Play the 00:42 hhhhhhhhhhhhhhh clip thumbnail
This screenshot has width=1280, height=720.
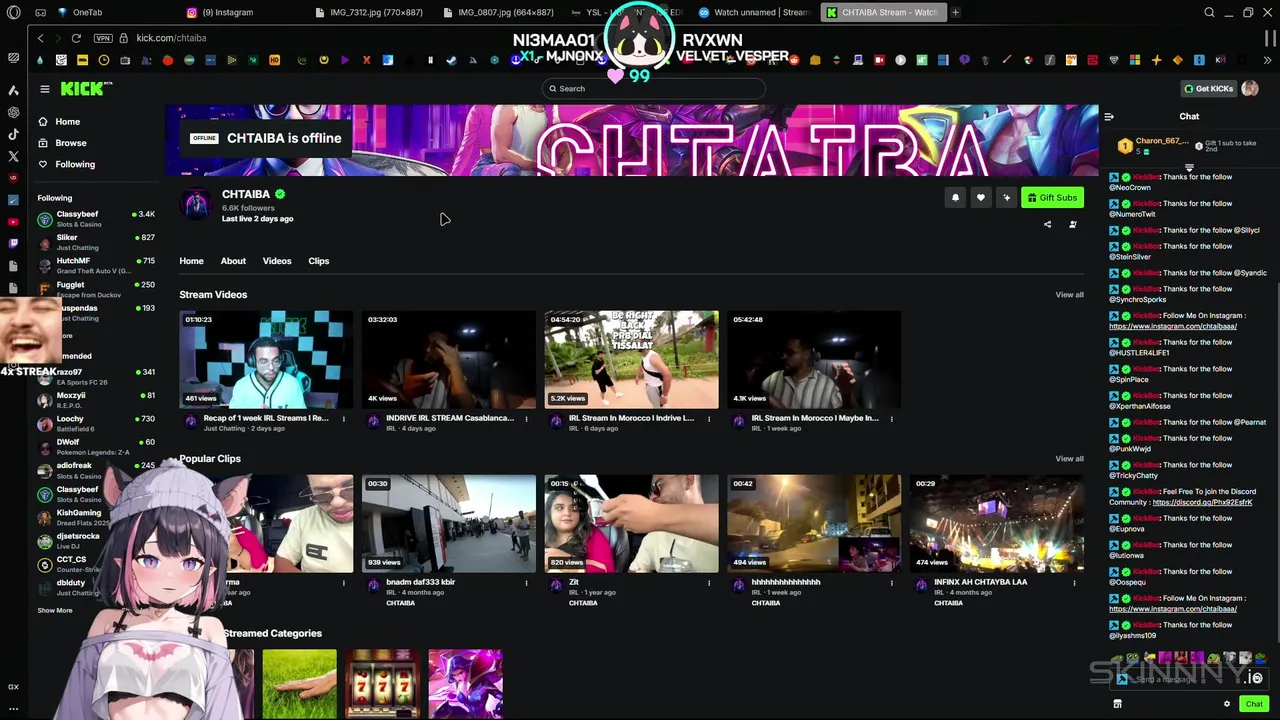(x=814, y=524)
